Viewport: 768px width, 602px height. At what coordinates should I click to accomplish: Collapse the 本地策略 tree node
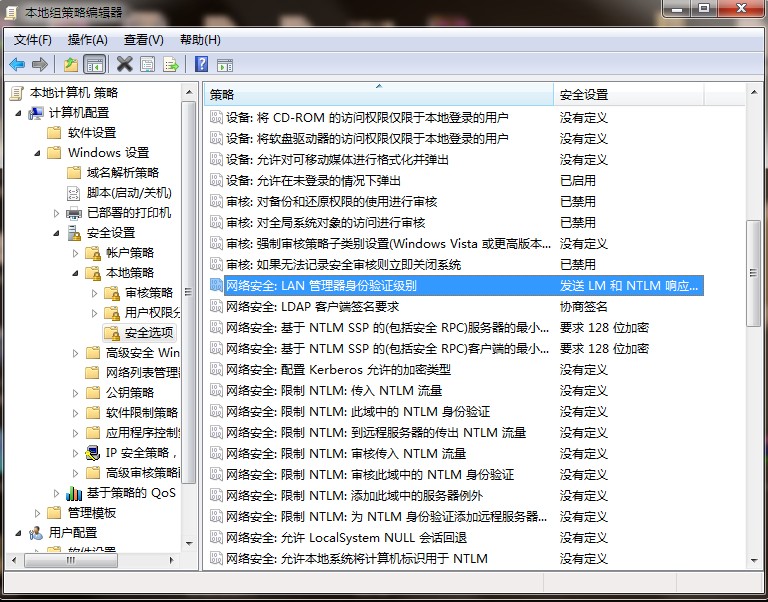75,274
